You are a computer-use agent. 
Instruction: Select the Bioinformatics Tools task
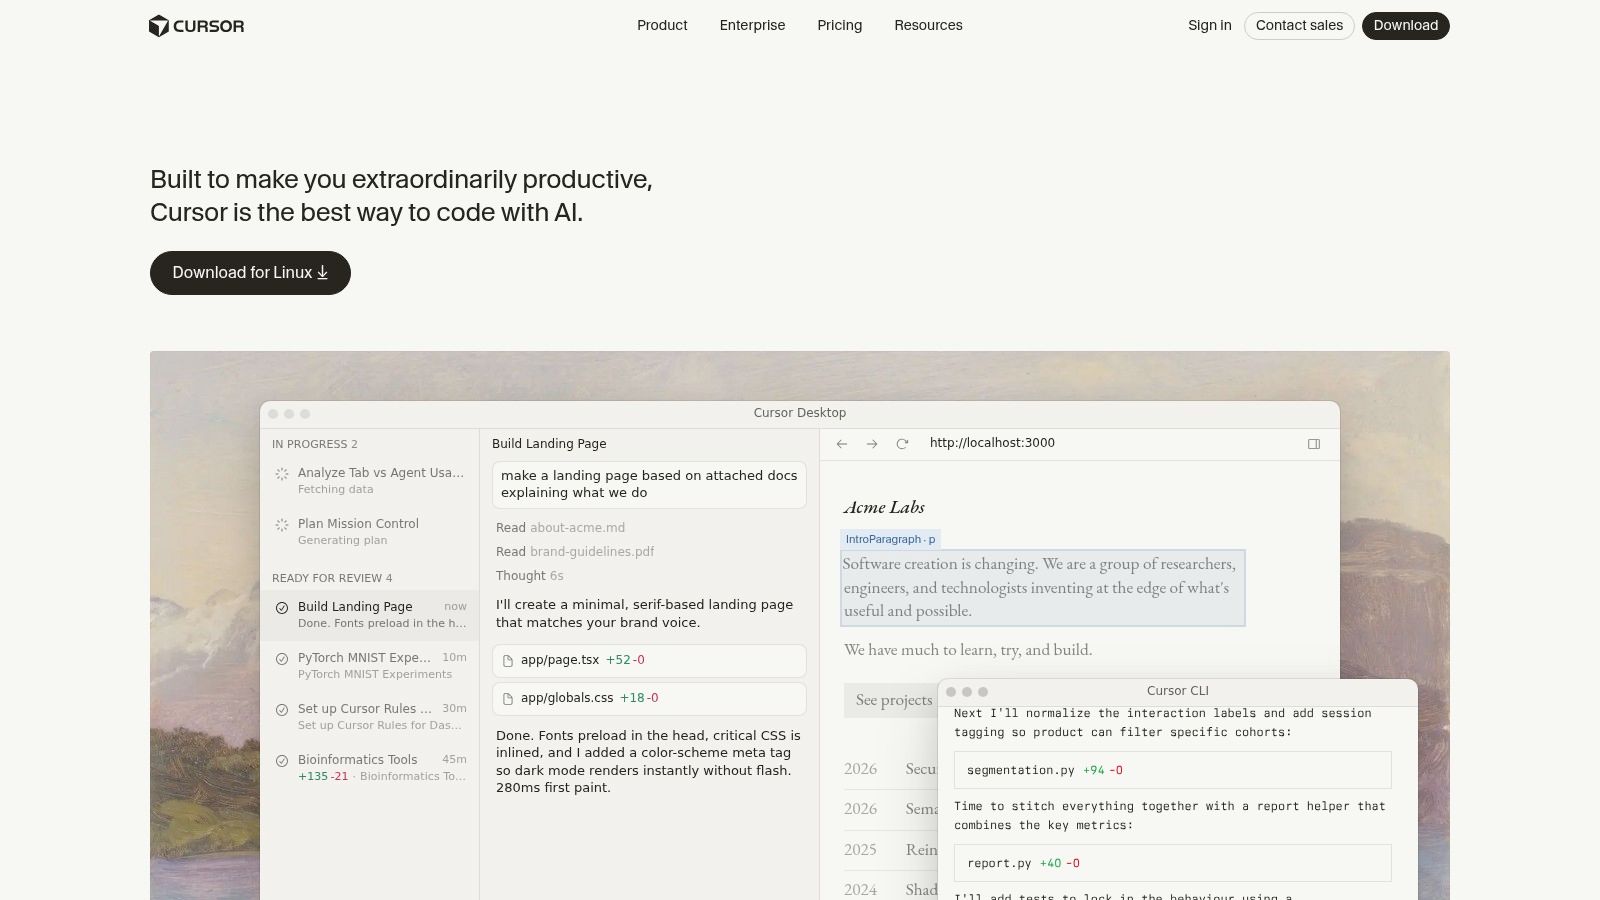(x=370, y=768)
